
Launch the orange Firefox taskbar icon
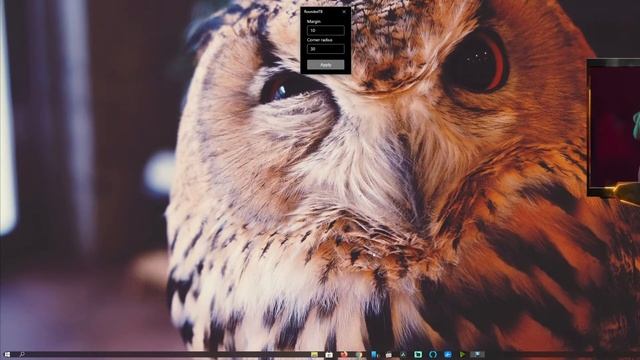344,355
